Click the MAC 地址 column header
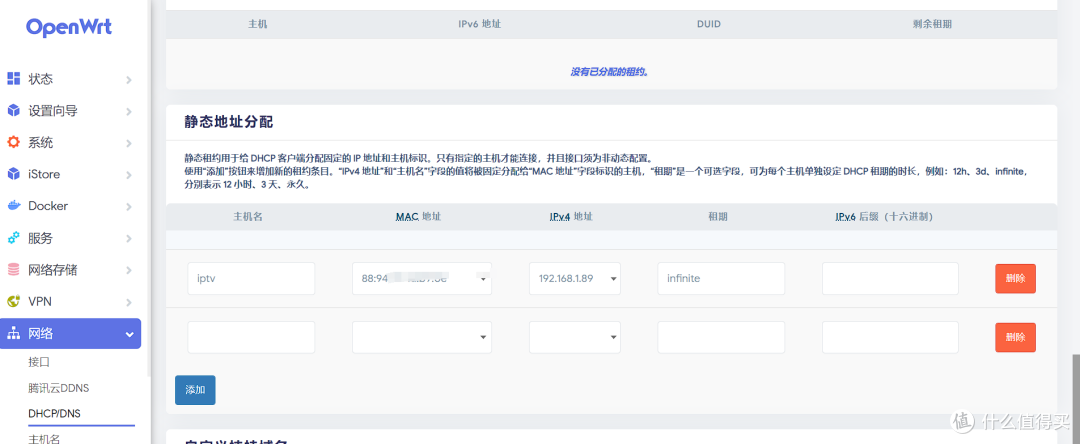The height and width of the screenshot is (444, 1080). click(418, 216)
